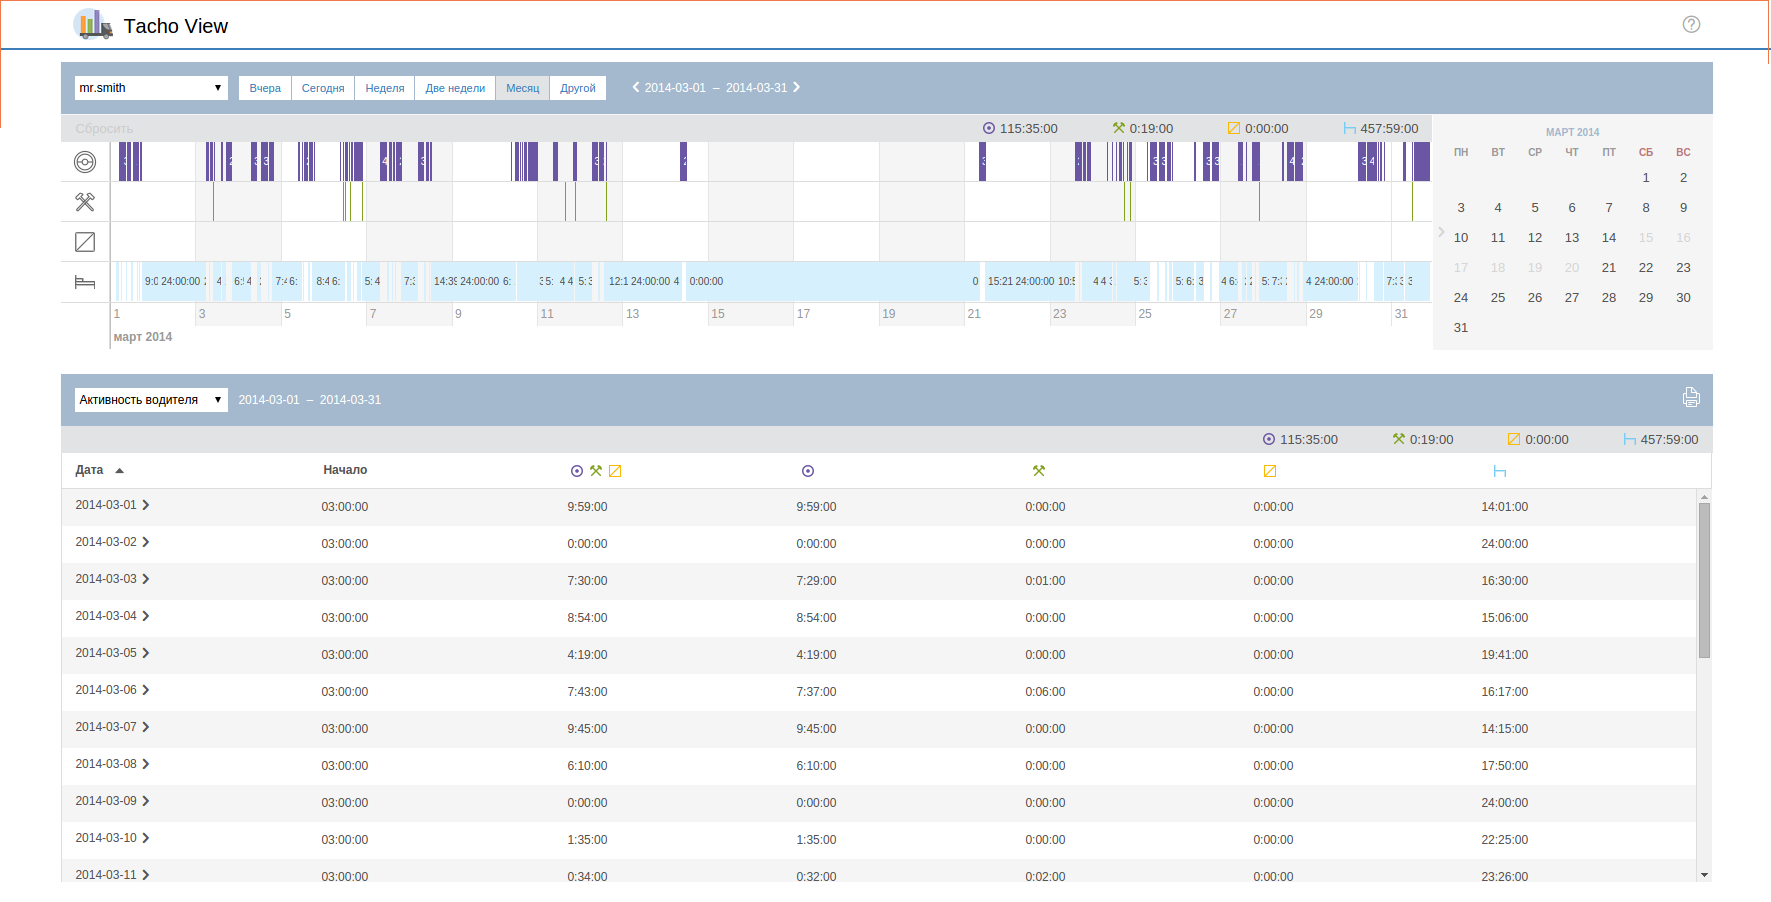Select the Неделя period tab
The height and width of the screenshot is (902, 1771).
point(384,88)
